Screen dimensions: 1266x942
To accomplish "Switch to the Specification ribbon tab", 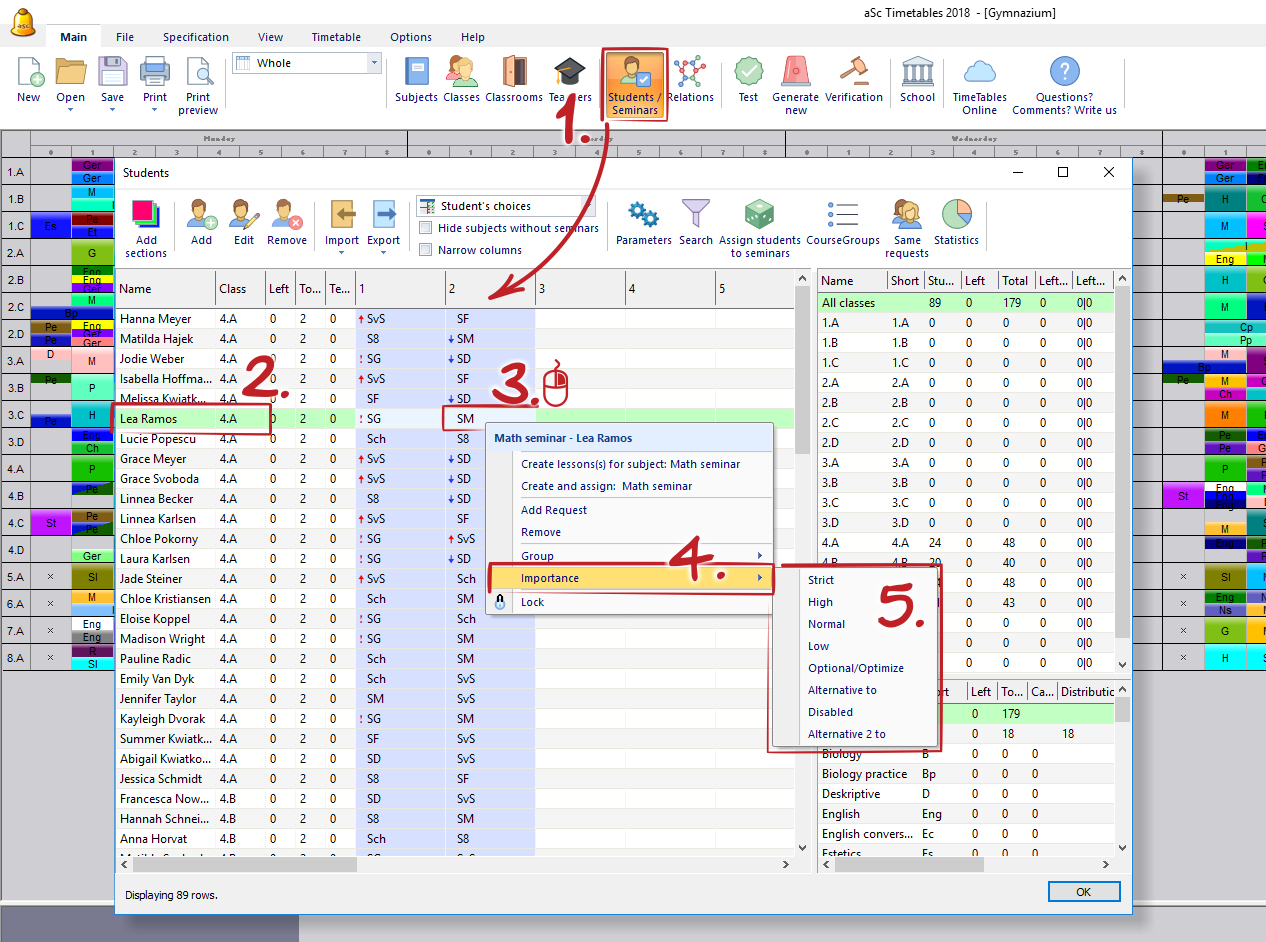I will point(196,37).
